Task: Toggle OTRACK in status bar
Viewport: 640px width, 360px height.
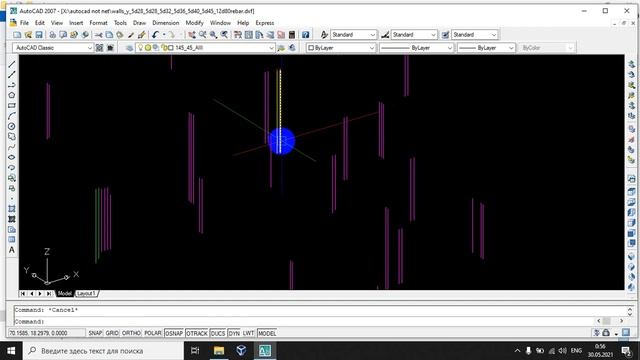Action: (x=197, y=333)
